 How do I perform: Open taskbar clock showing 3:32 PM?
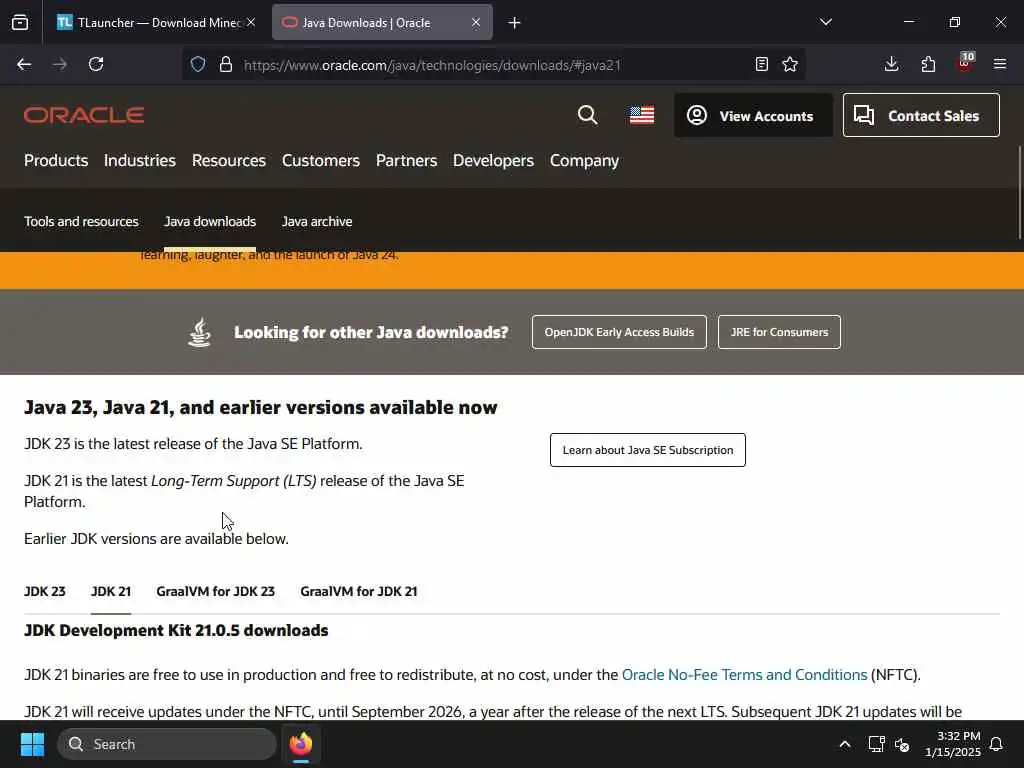coord(952,744)
